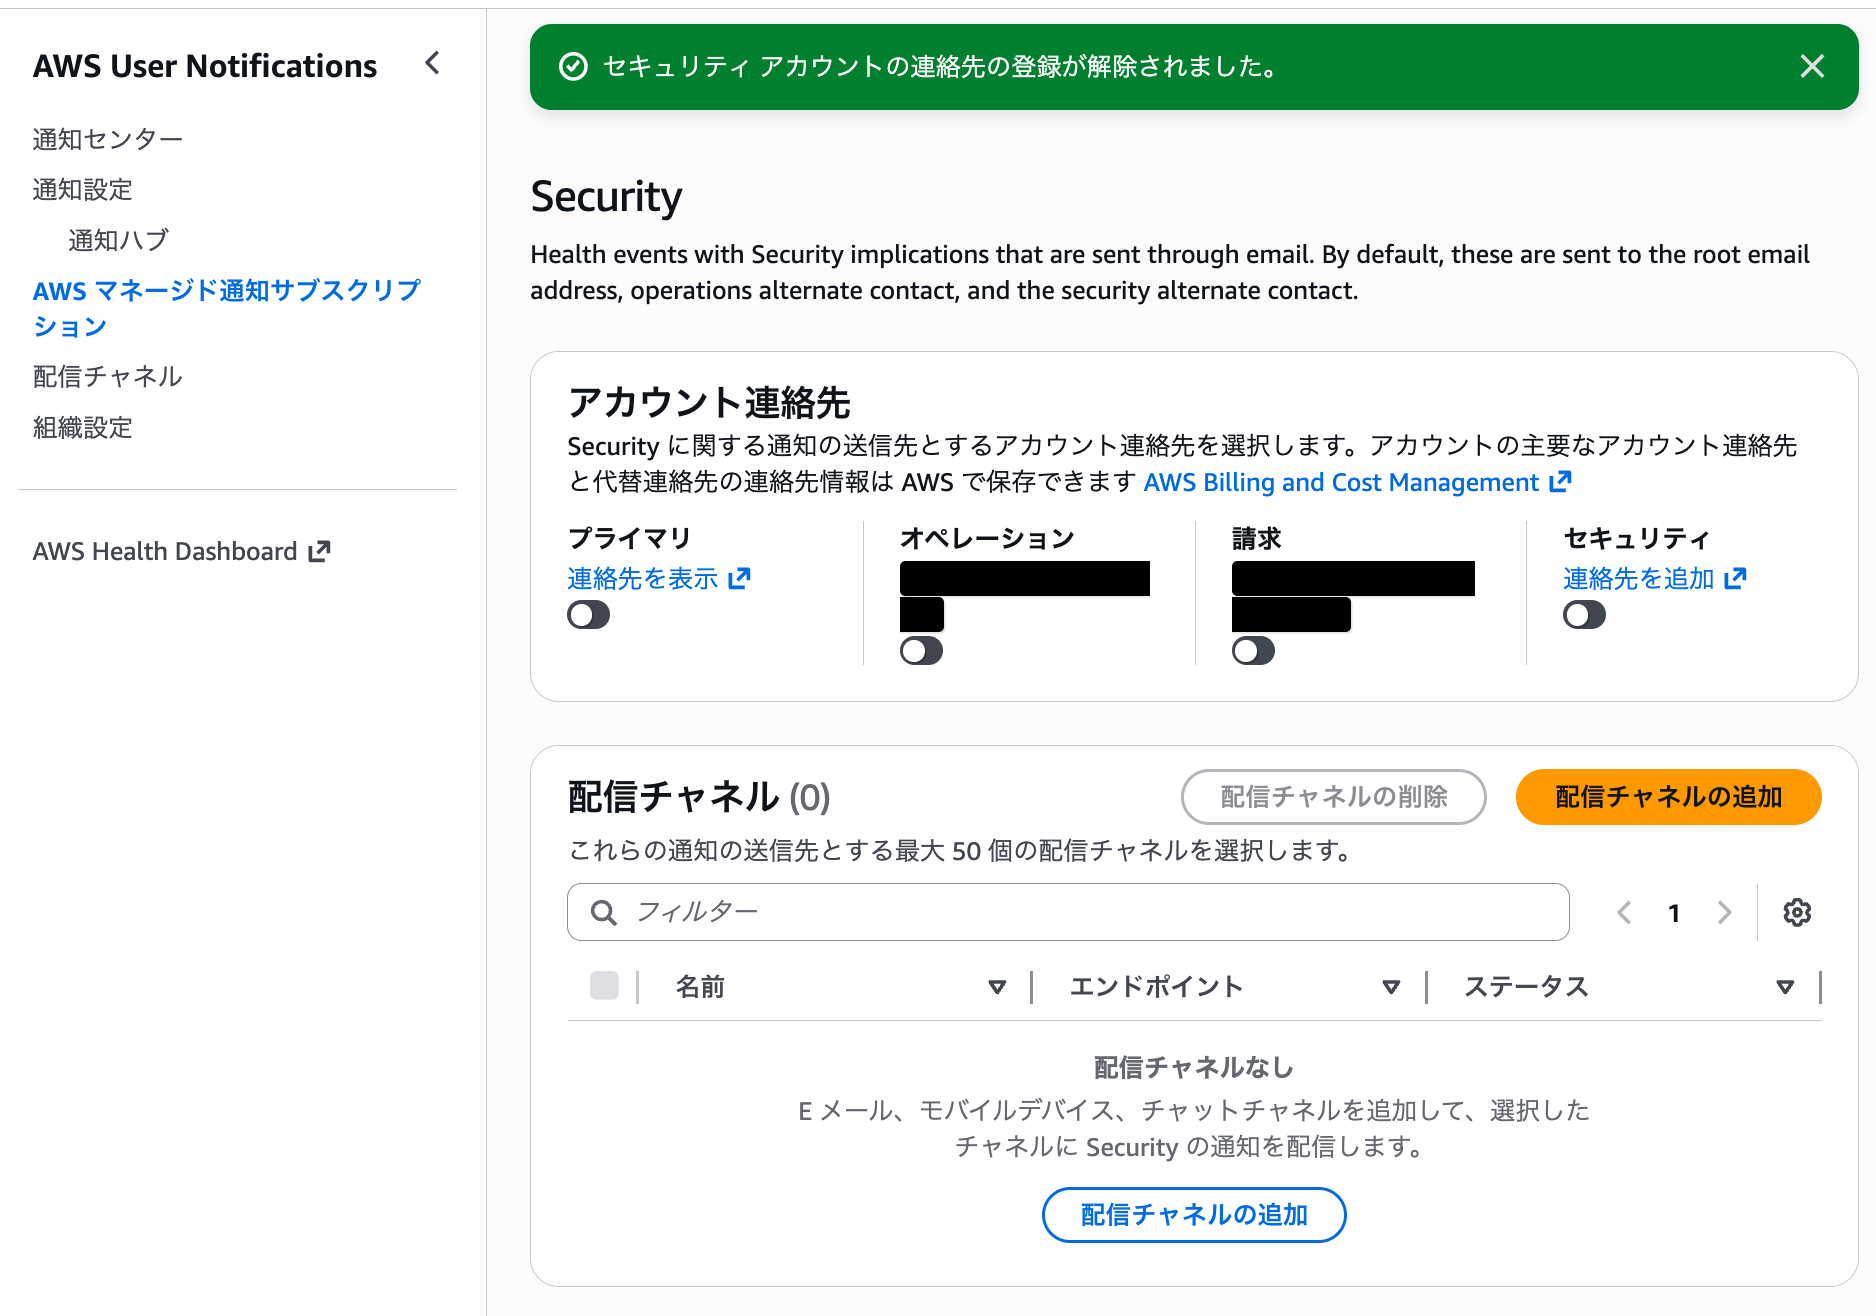Viewport: 1876px width, 1316px height.
Task: Enable the セキュリティ contact toggle
Action: 1584,614
